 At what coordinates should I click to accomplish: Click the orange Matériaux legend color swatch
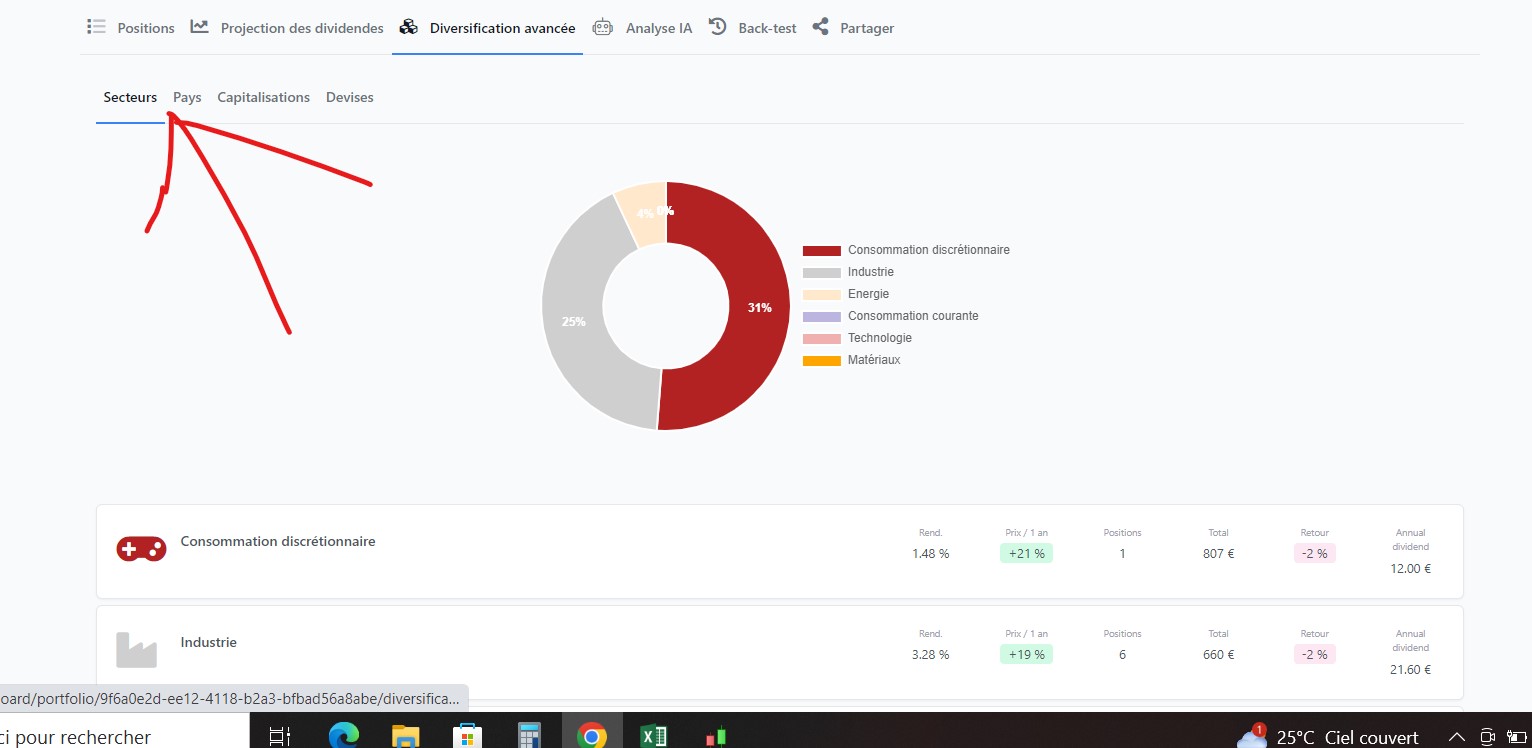tap(821, 360)
